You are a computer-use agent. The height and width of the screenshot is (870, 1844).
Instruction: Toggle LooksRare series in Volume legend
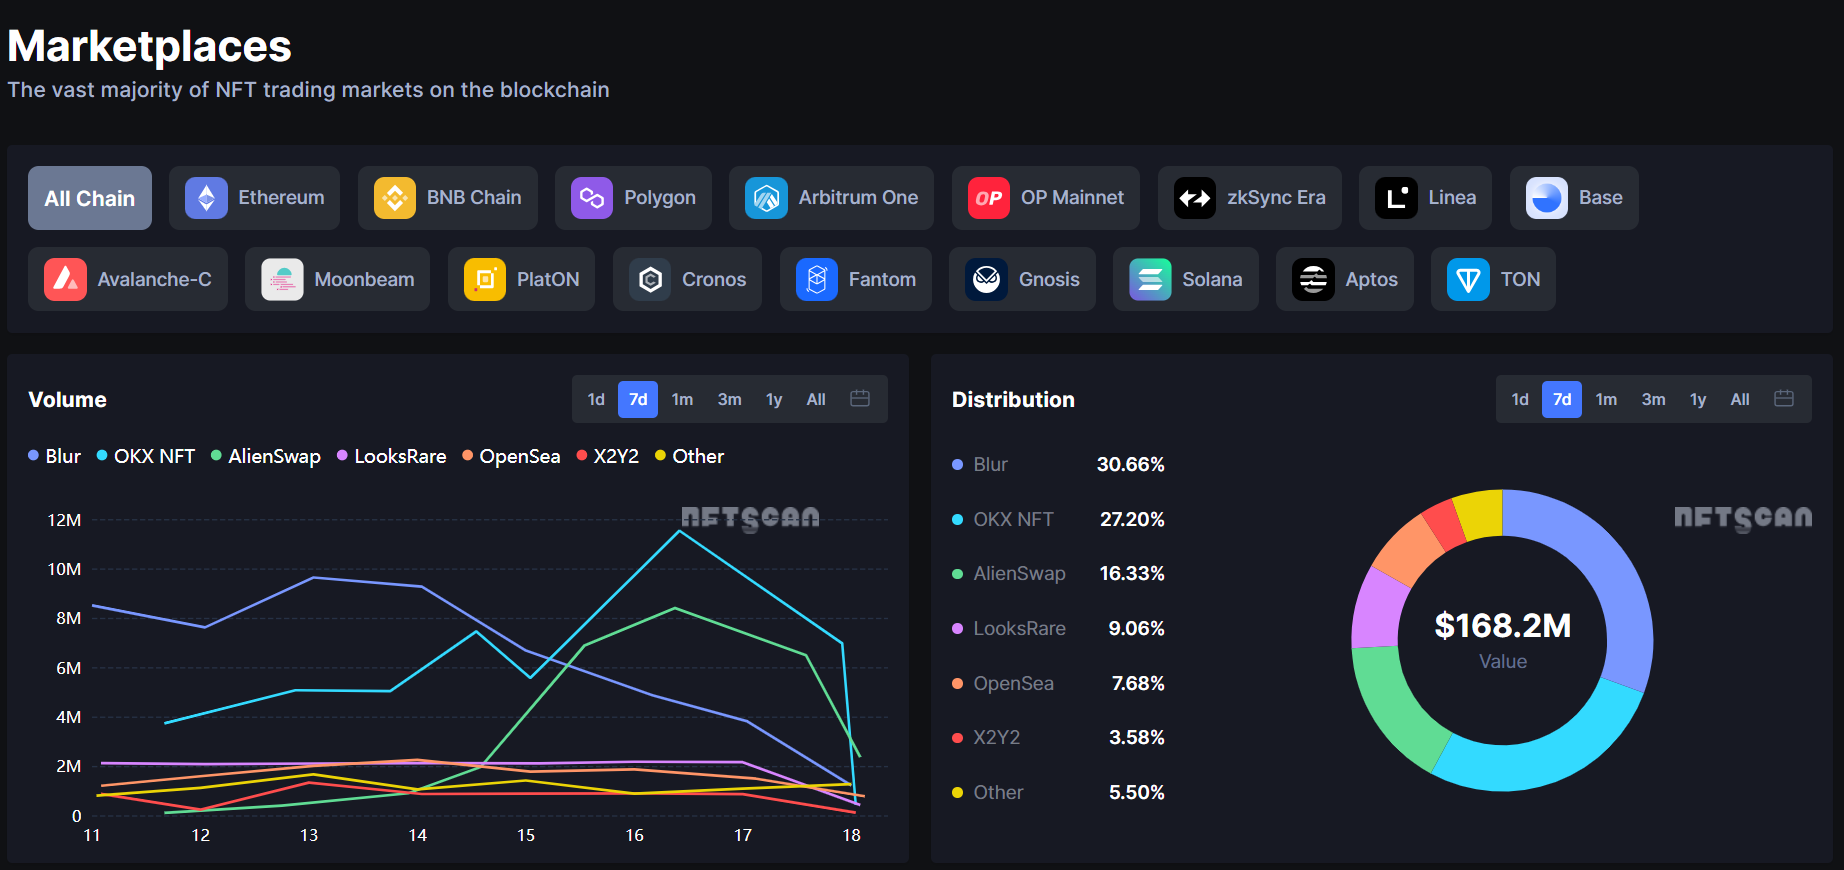click(x=392, y=456)
